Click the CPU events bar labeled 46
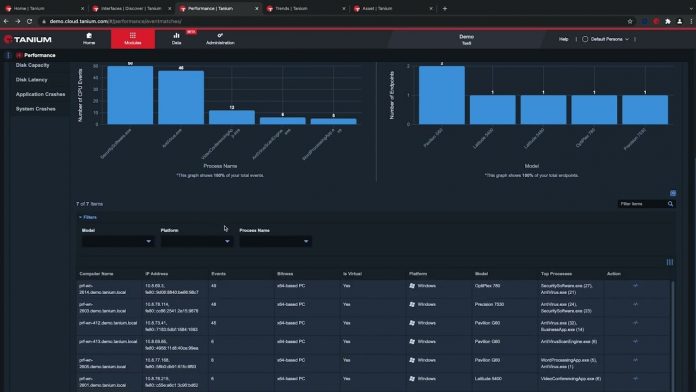Viewport: 696px width, 392px height. (181, 97)
